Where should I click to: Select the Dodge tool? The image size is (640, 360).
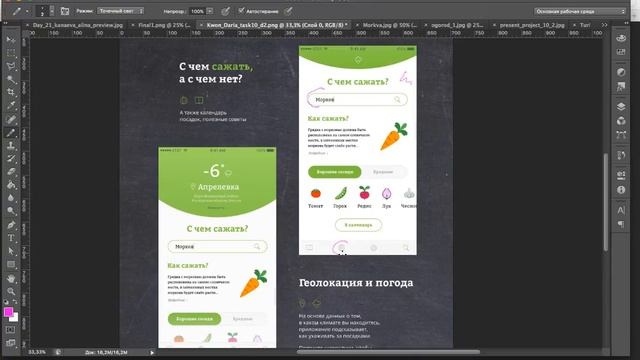coord(11,211)
